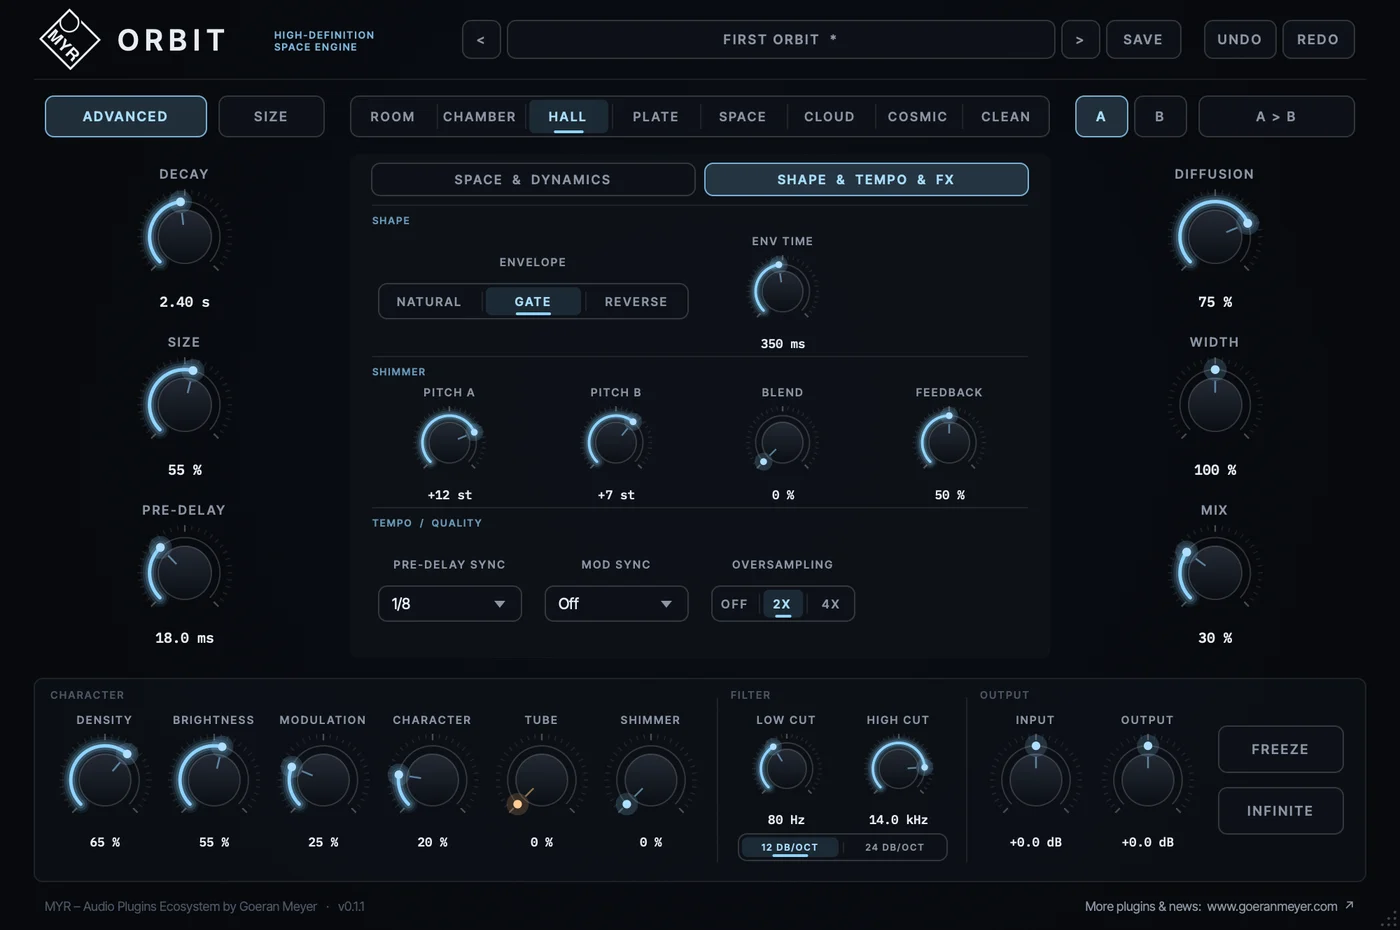Click the Density knob

(104, 779)
